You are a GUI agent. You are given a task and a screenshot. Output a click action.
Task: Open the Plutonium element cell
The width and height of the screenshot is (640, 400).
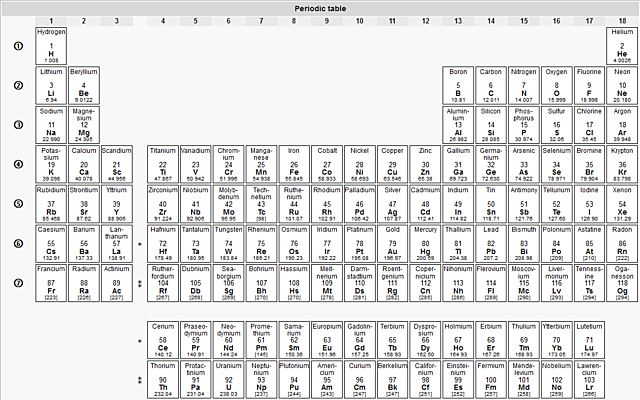[x=294, y=379]
